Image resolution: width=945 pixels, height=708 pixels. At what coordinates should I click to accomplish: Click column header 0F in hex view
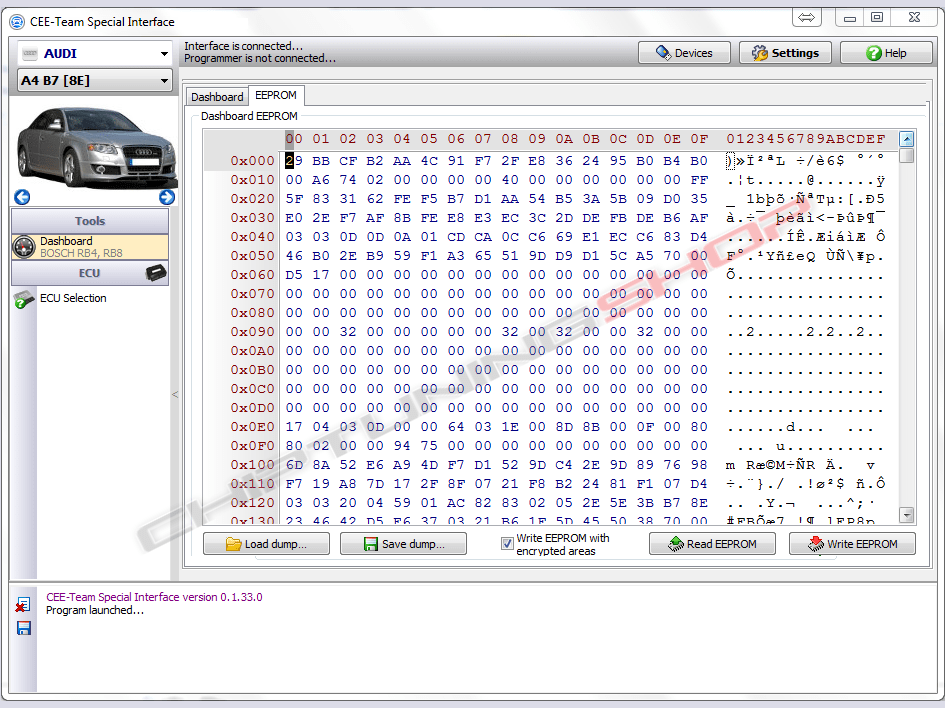point(699,139)
